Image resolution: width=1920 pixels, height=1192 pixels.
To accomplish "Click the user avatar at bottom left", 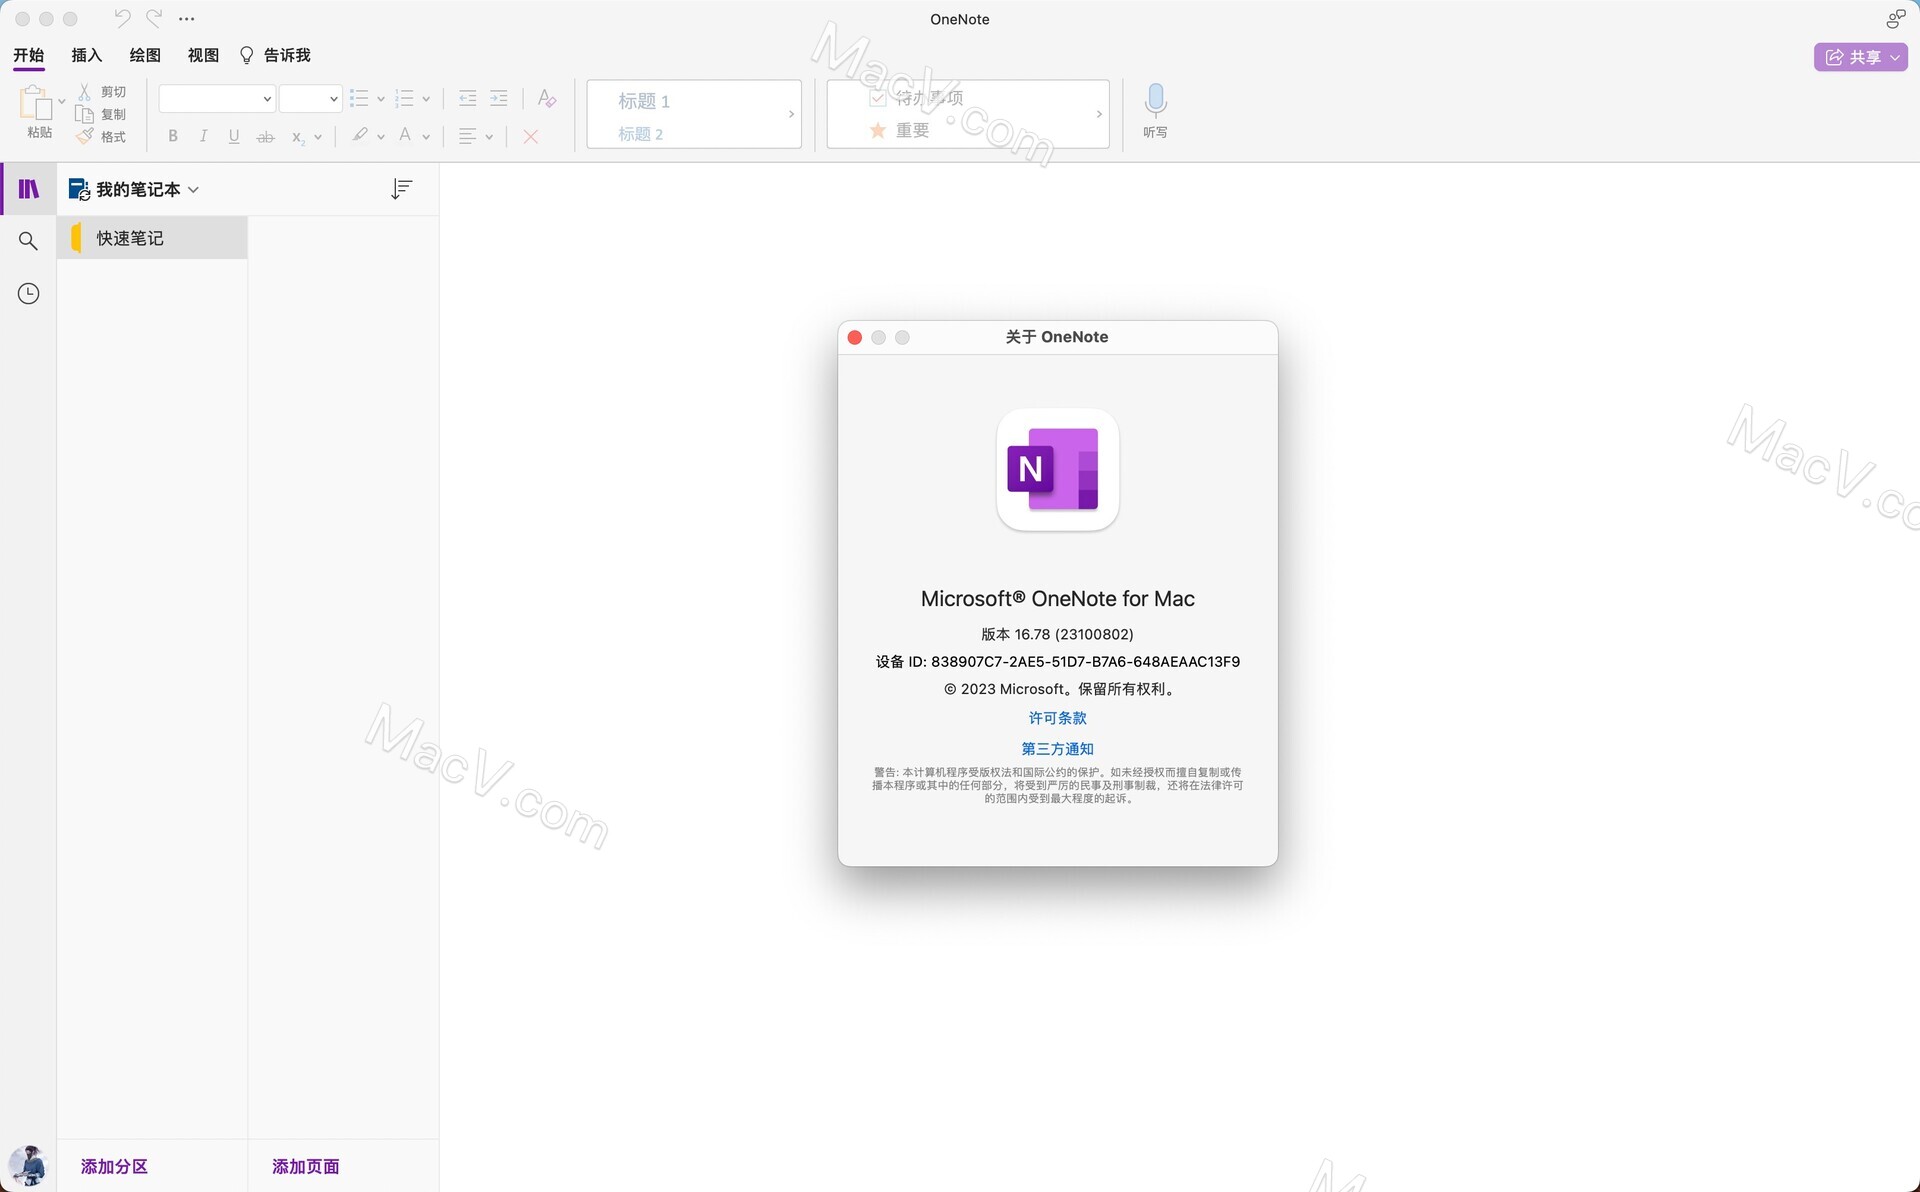I will point(28,1166).
